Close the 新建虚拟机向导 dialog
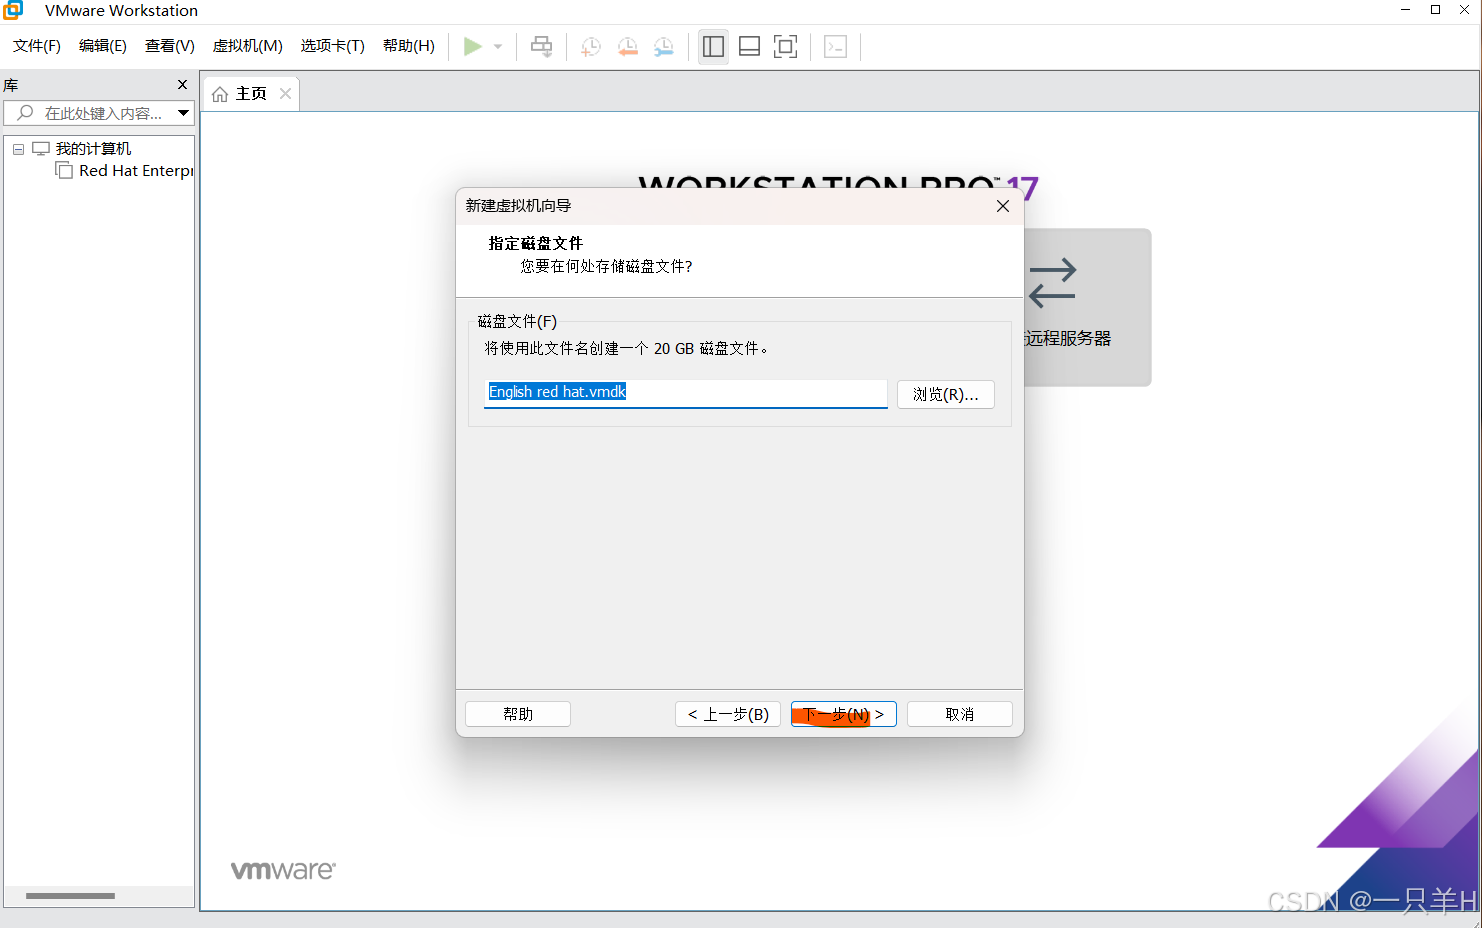The image size is (1482, 928). 1003,206
